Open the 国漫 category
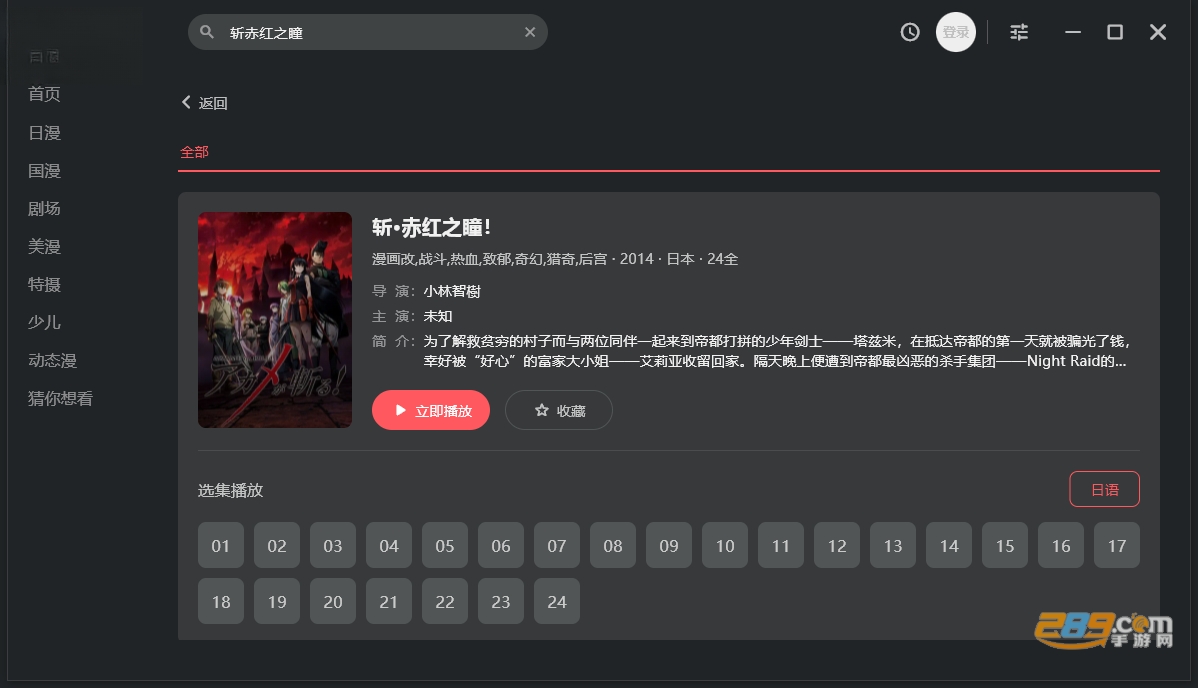Viewport: 1198px width, 688px height. pyautogui.click(x=44, y=171)
